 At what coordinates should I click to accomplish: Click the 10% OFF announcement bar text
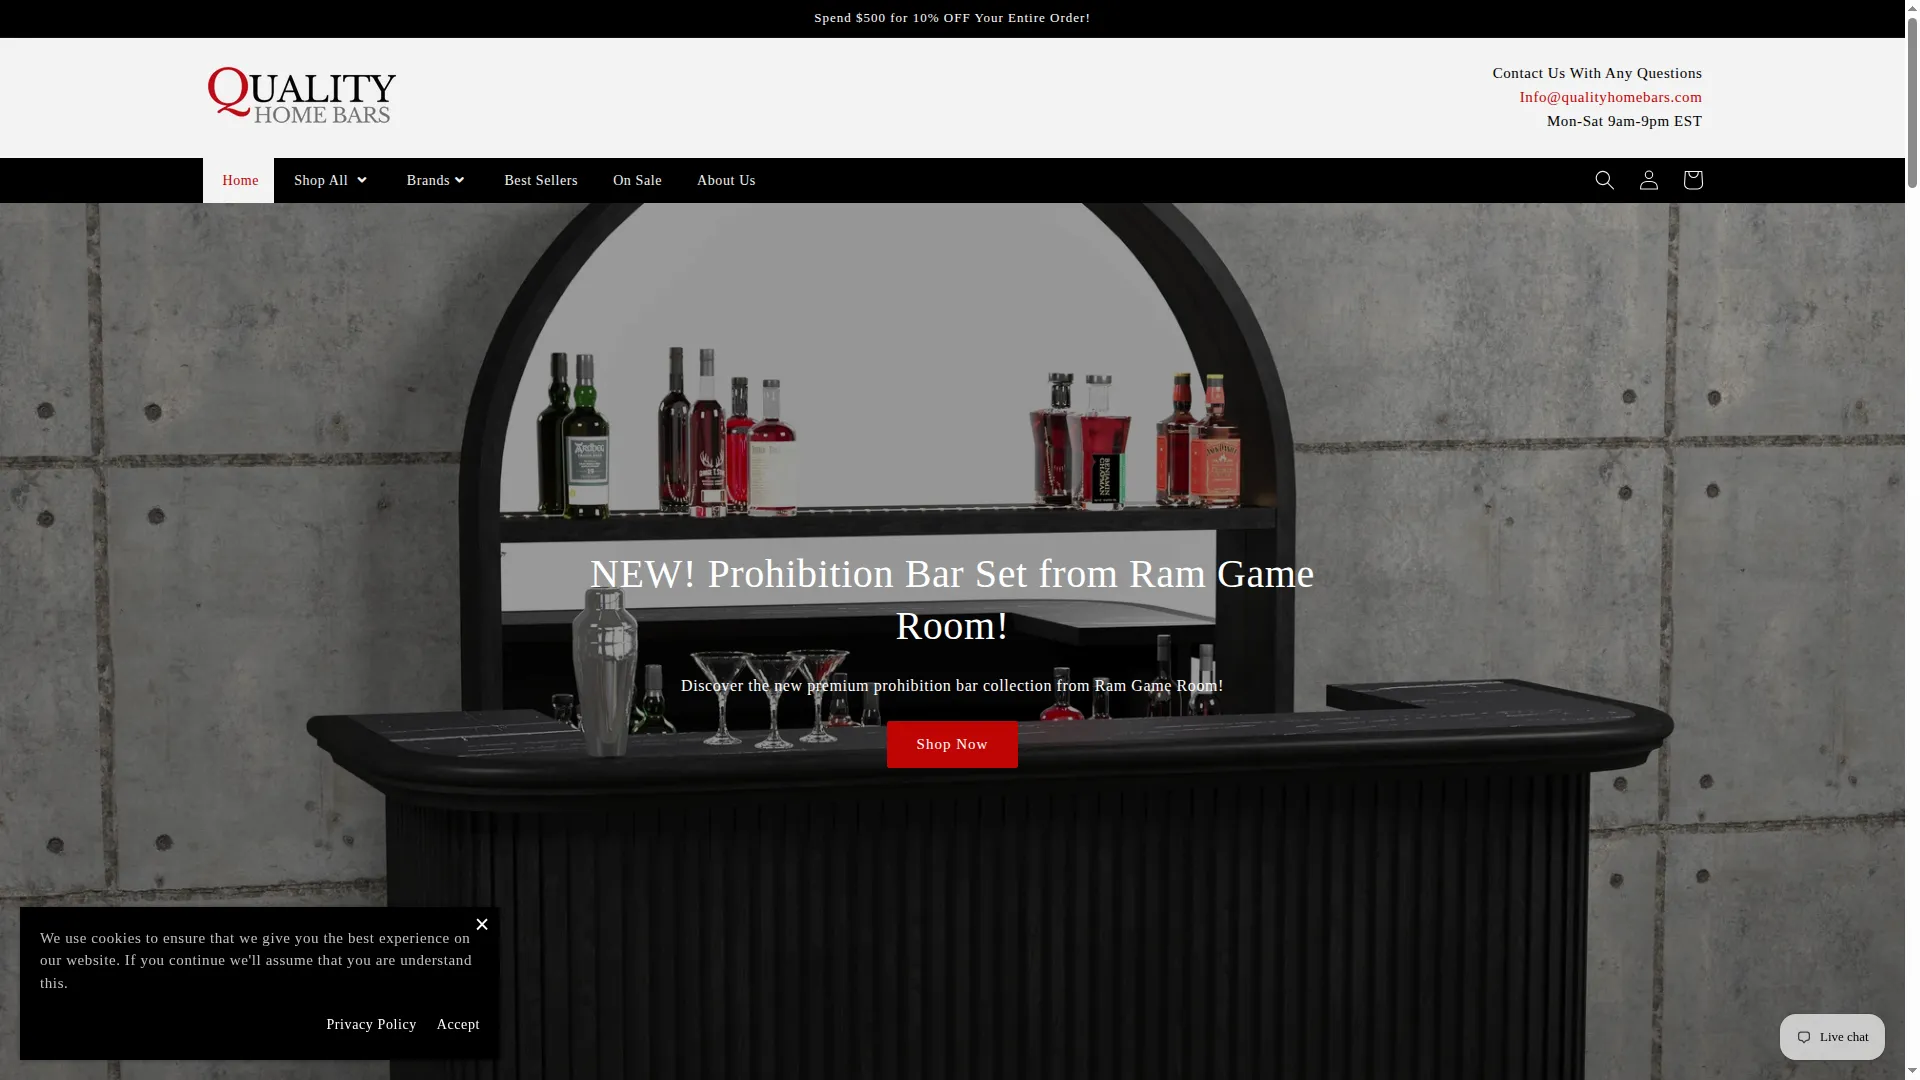(x=952, y=18)
